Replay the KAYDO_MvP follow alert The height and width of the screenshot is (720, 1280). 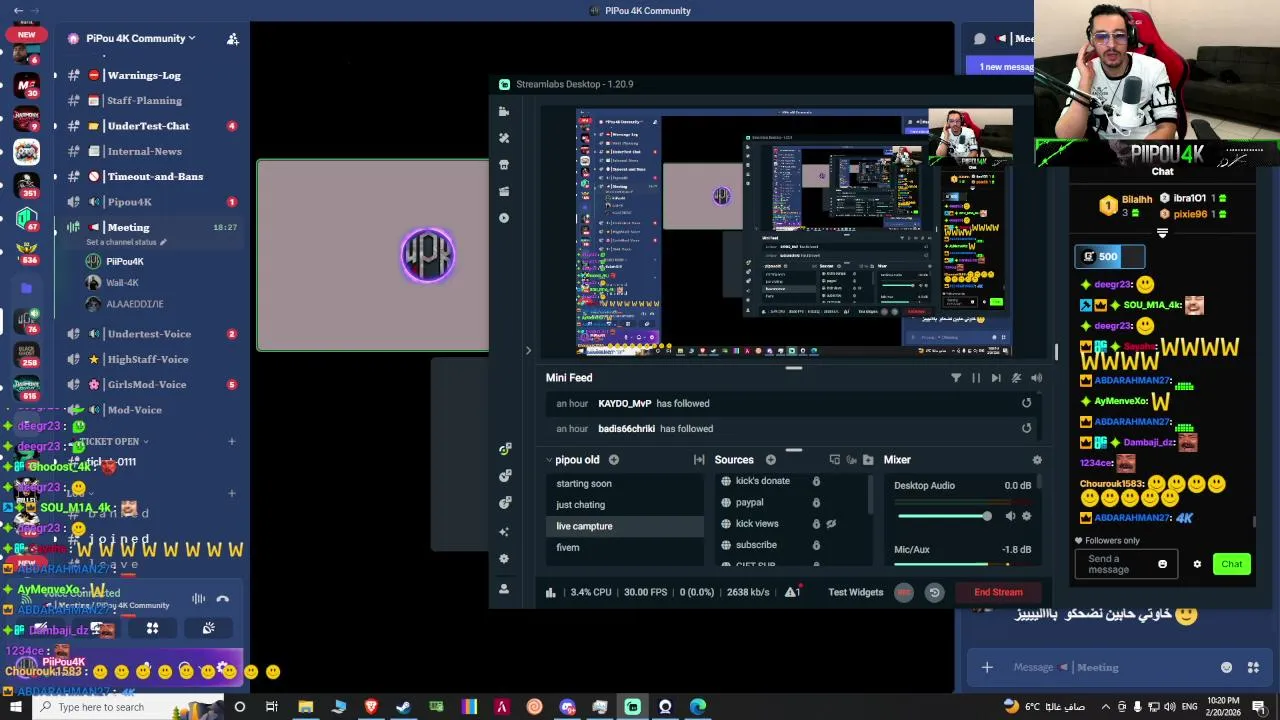pyautogui.click(x=1026, y=403)
